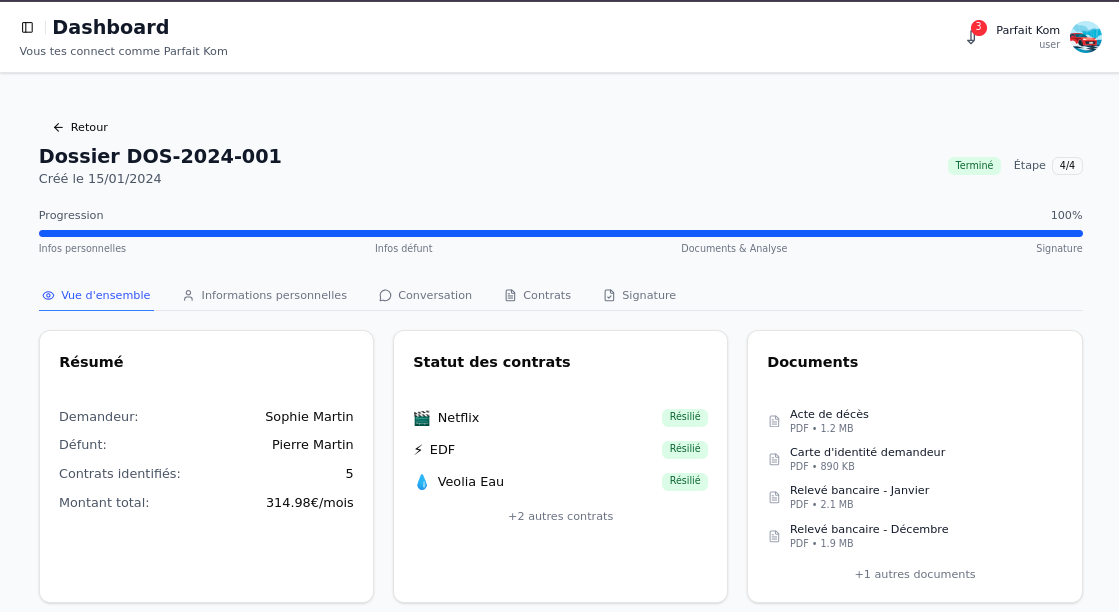Click the EDF lightning bolt icon

[419, 450]
